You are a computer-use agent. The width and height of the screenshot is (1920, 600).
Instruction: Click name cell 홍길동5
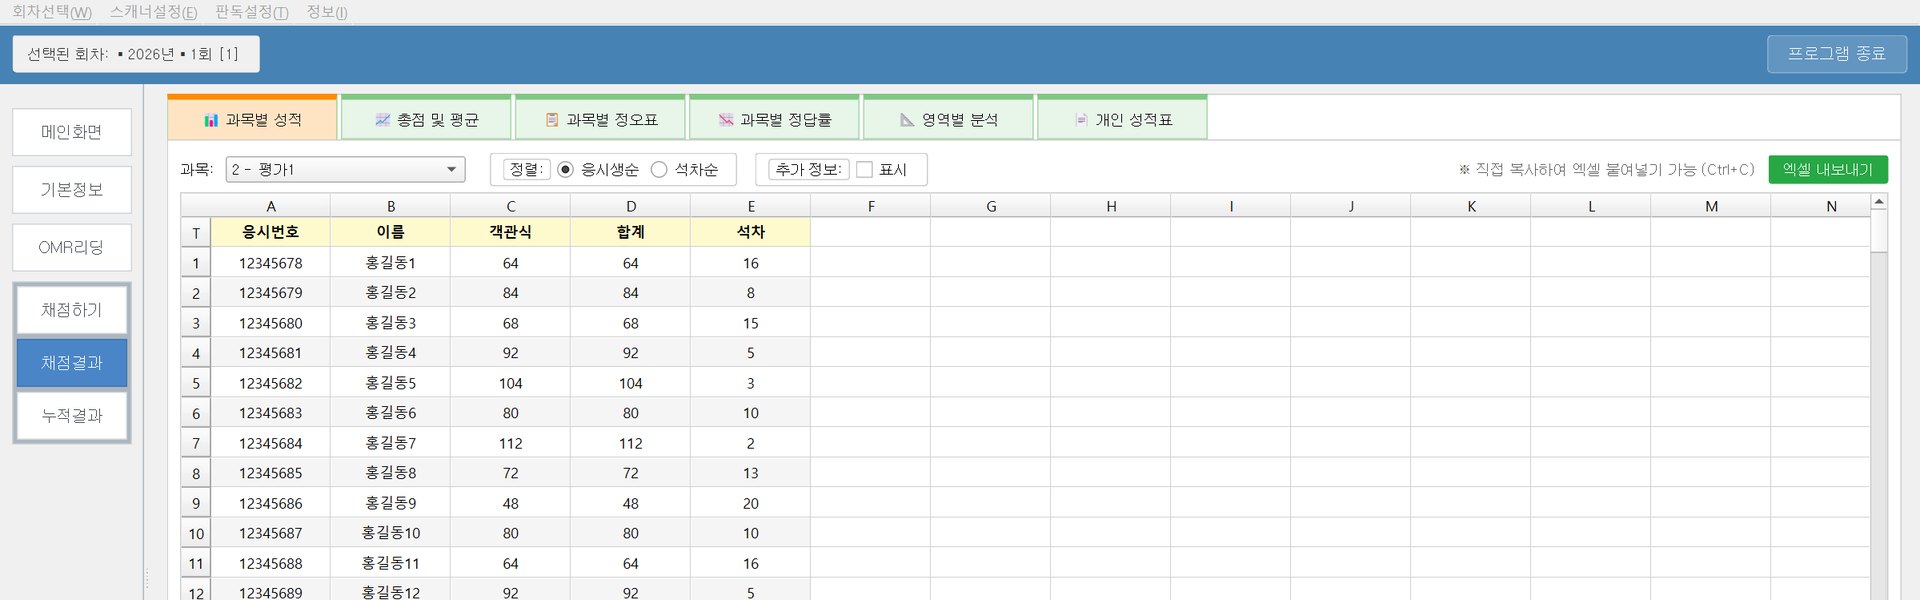tap(391, 383)
